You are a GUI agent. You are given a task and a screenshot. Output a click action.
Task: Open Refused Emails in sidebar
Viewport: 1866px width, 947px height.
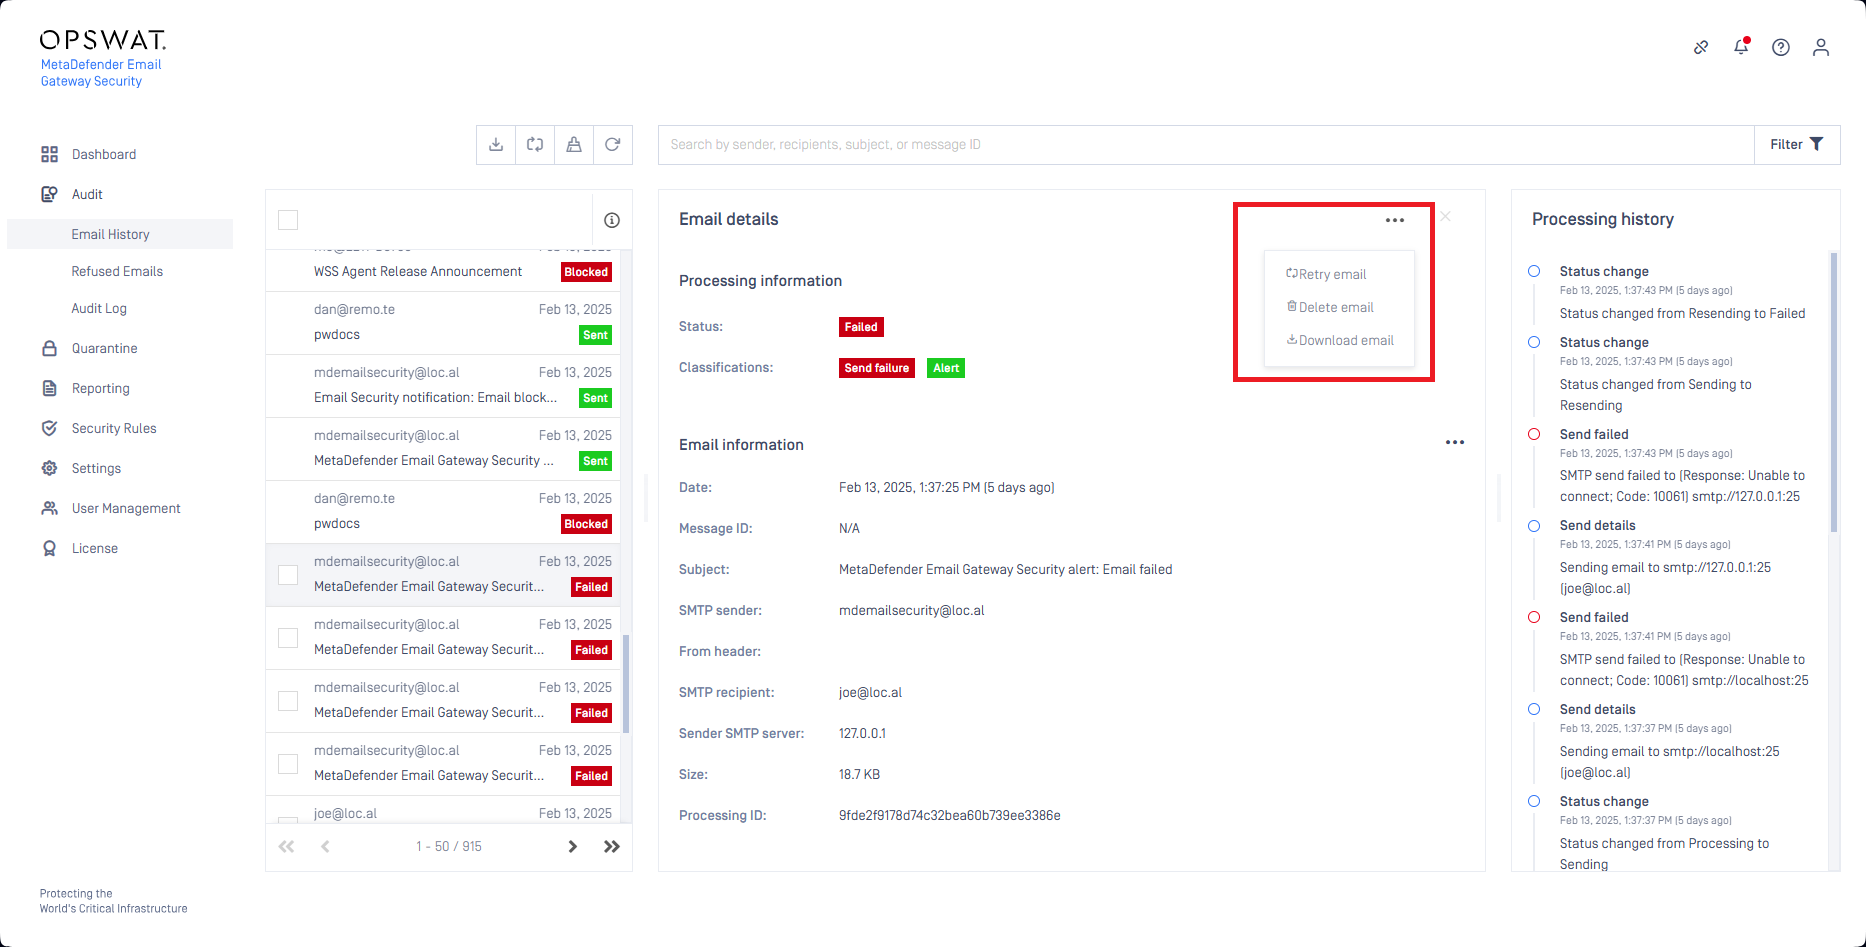[x=117, y=271]
